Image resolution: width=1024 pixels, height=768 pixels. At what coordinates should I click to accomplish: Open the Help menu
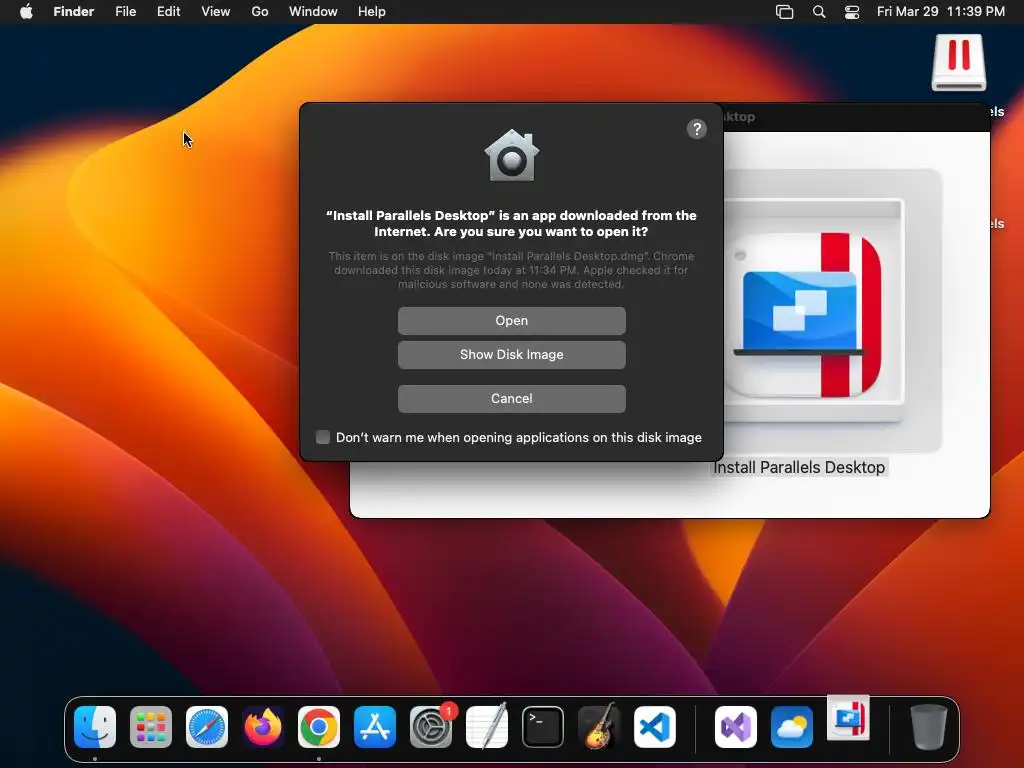[x=372, y=12]
